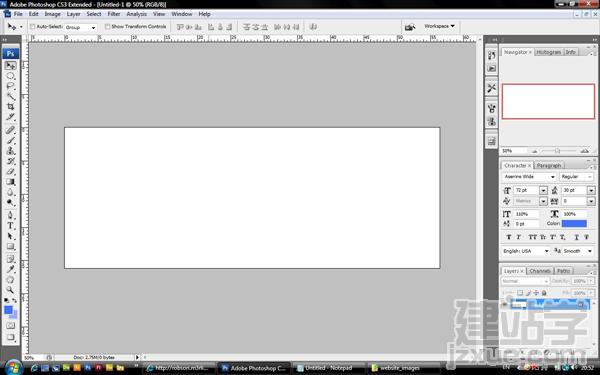Viewport: 600px width, 375px height.
Task: Open the Filter menu
Action: point(114,14)
